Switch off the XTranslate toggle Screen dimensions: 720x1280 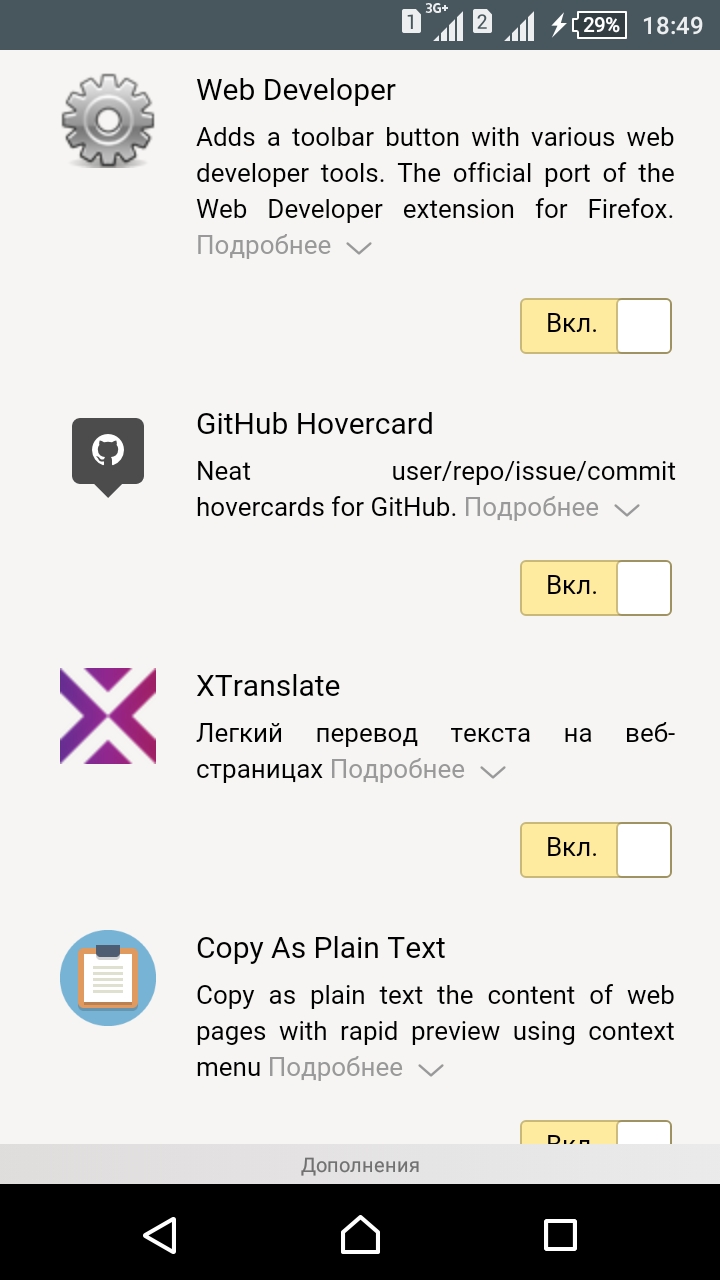coord(596,850)
